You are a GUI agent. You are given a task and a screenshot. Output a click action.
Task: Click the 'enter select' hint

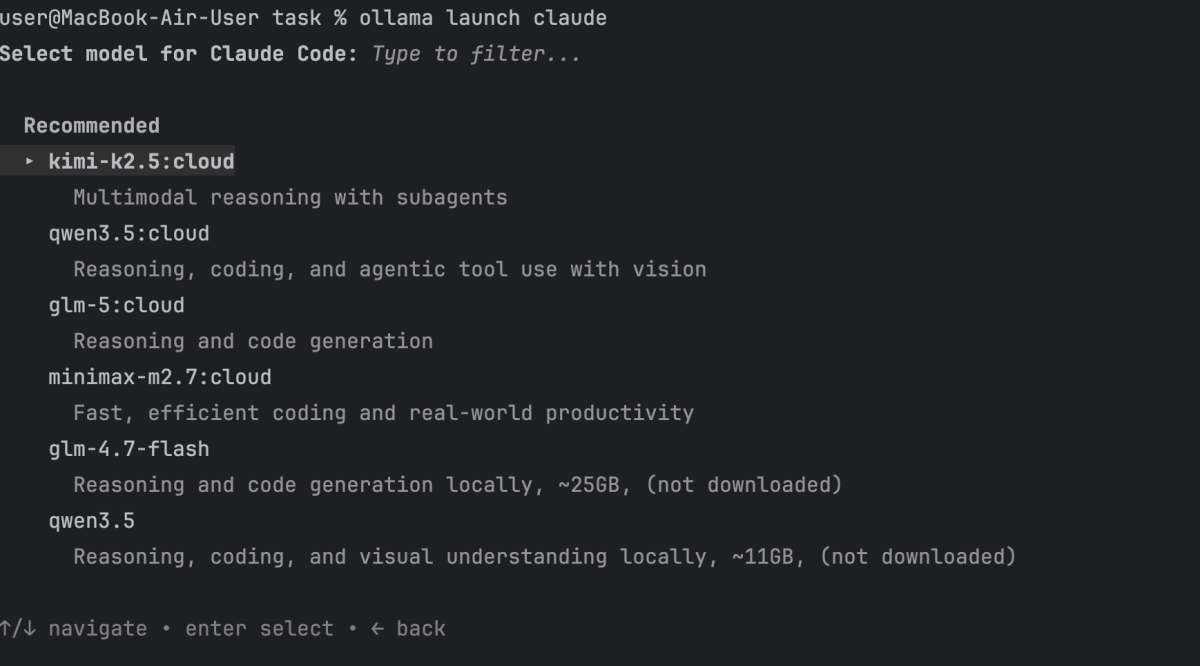coord(259,629)
